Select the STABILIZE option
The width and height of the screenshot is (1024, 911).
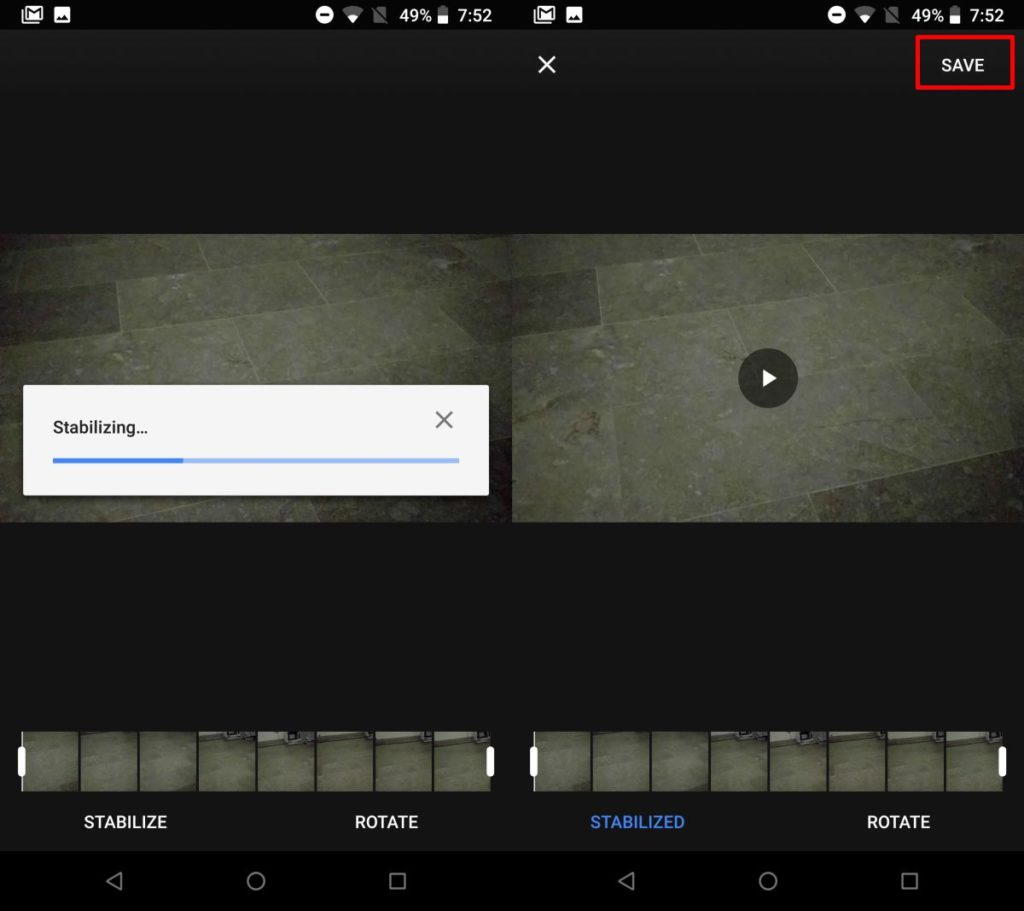124,822
